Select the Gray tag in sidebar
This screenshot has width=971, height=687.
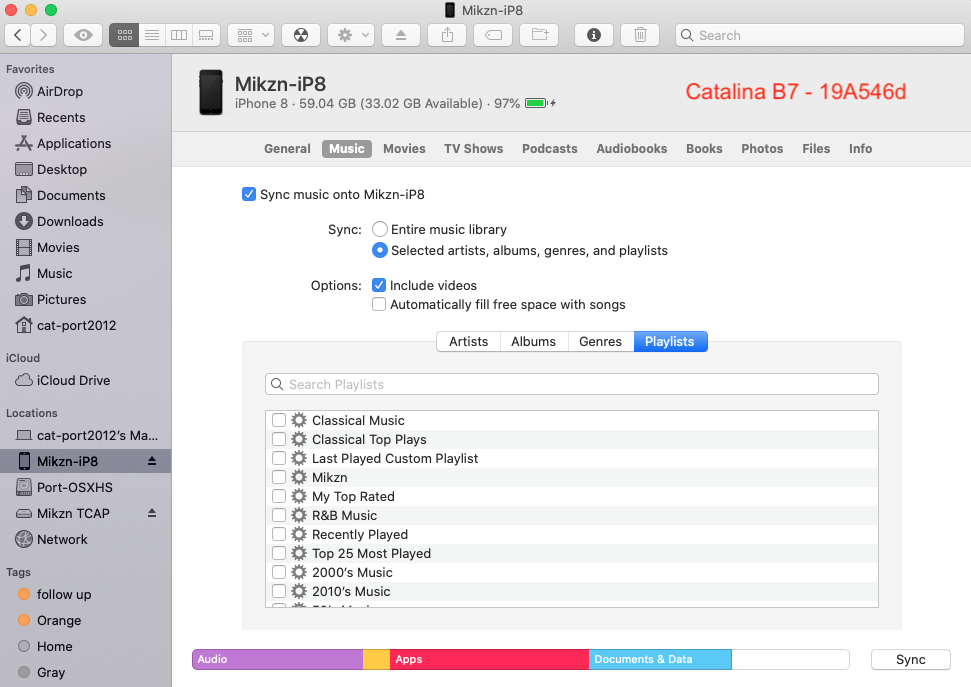coord(51,673)
